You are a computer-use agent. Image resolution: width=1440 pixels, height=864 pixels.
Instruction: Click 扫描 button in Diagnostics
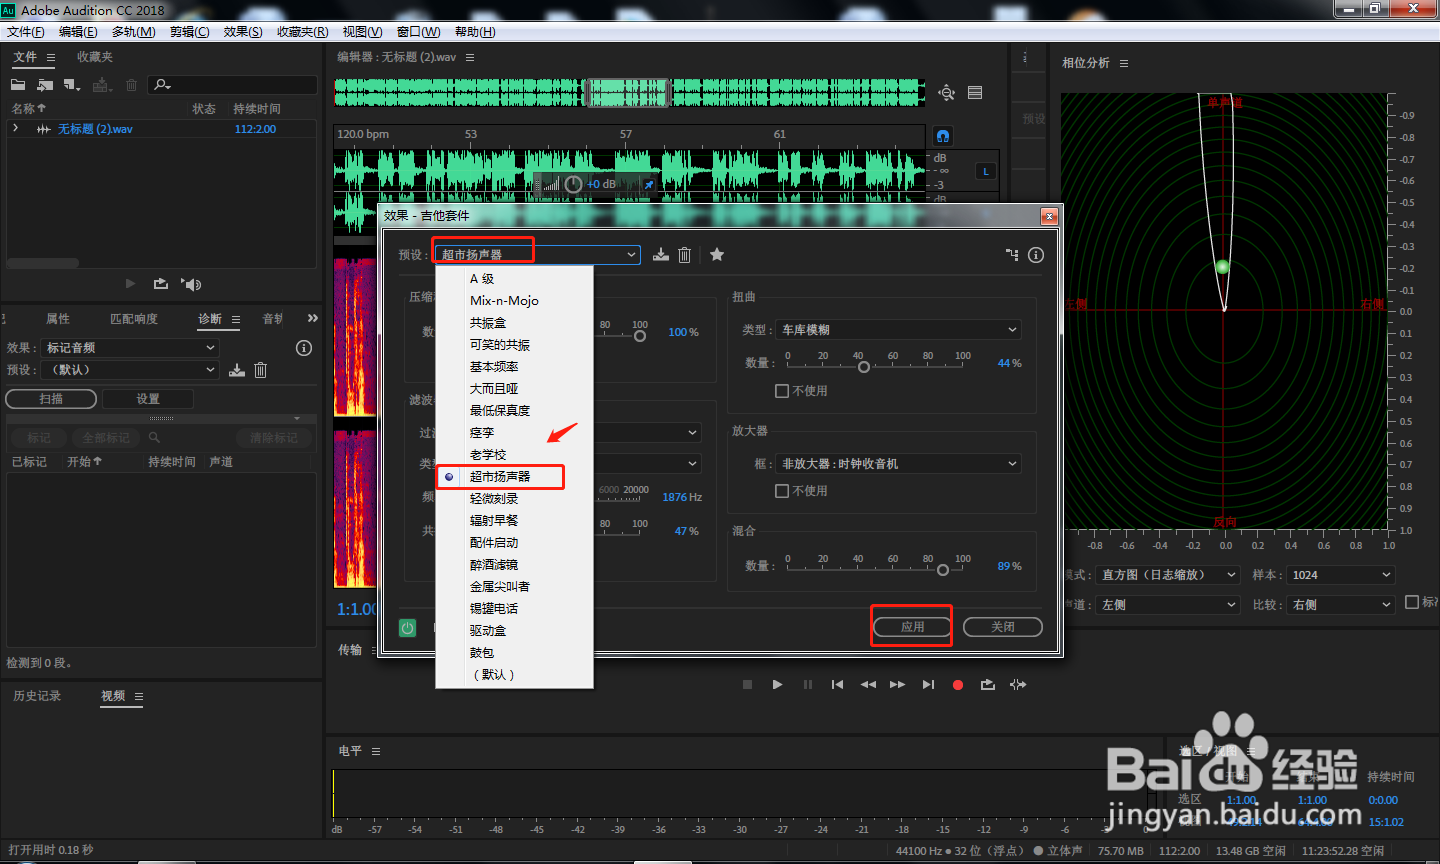tap(51, 399)
